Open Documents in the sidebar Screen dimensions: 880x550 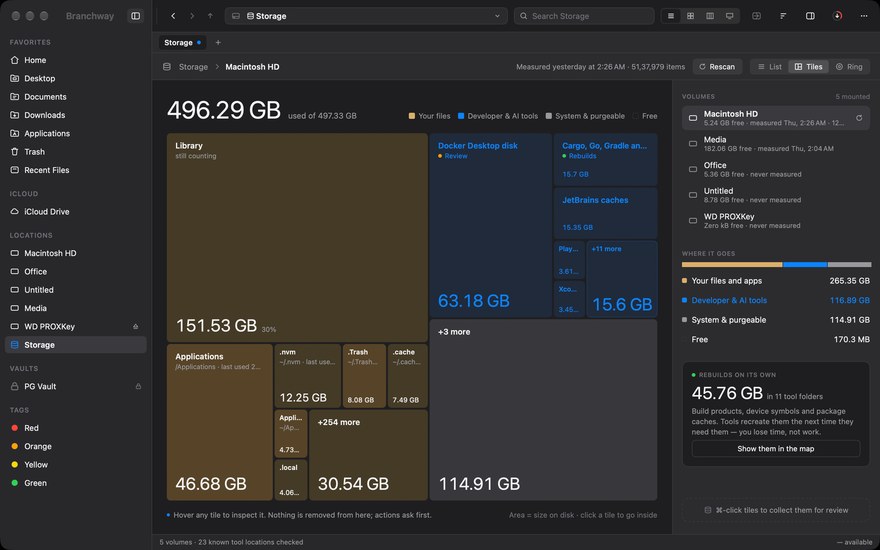click(x=76, y=97)
